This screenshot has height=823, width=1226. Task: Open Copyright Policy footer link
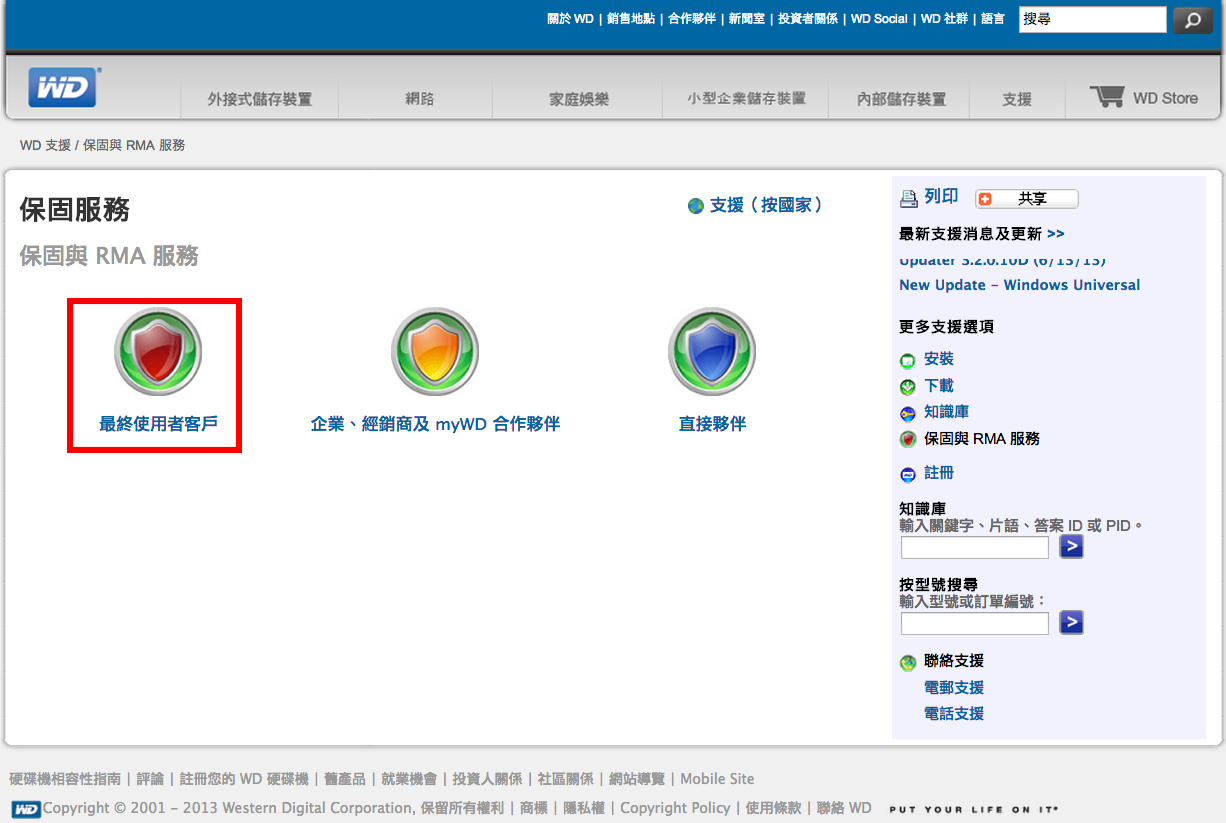coord(675,808)
